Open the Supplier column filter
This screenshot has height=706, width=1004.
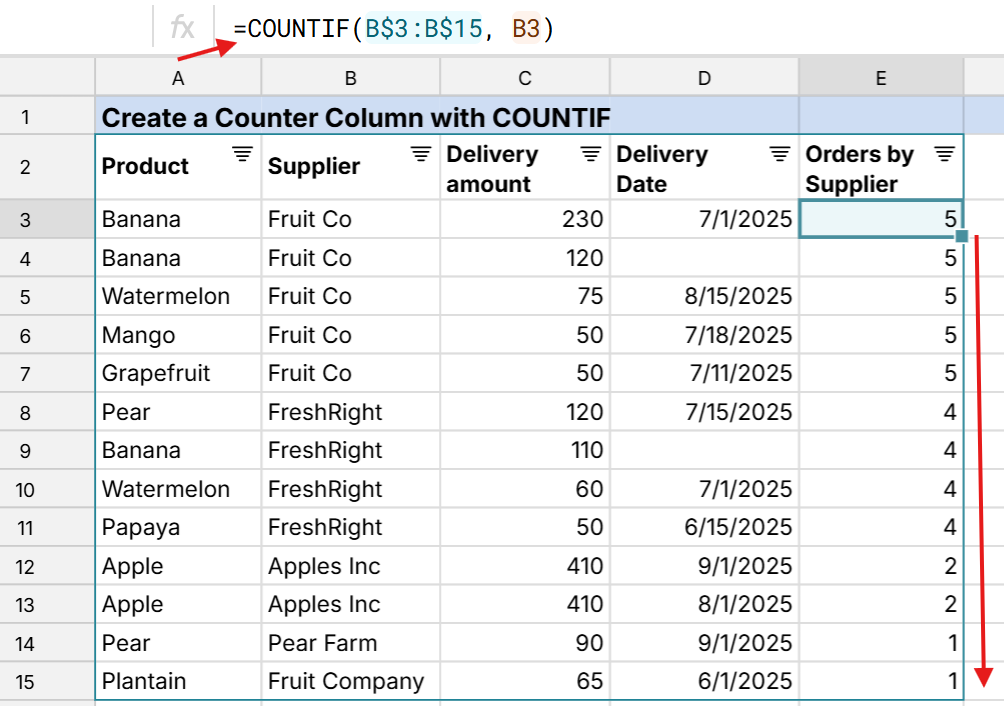pos(421,154)
